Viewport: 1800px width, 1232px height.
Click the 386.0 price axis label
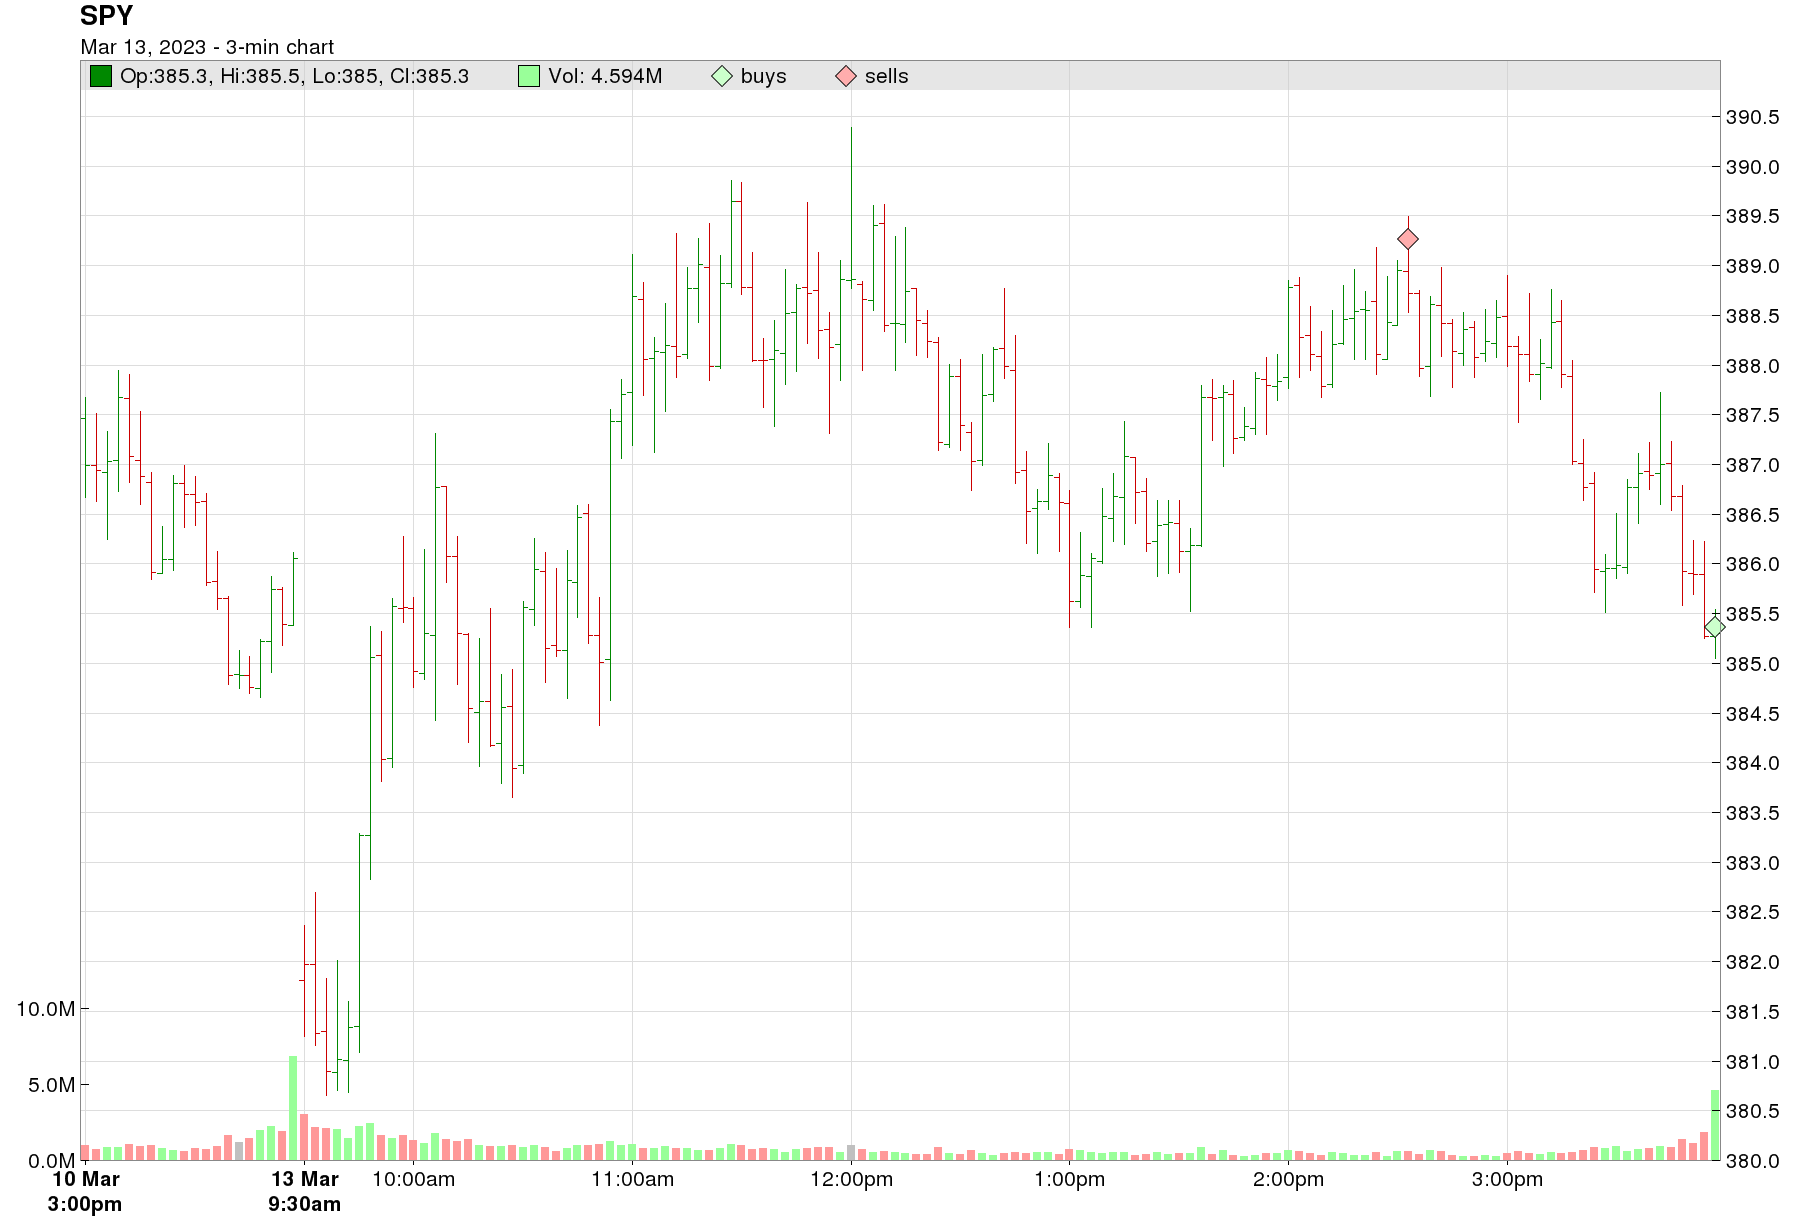pos(1753,564)
